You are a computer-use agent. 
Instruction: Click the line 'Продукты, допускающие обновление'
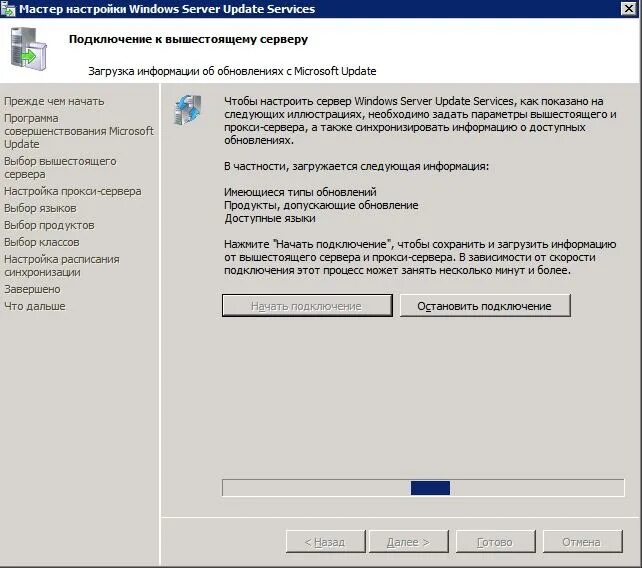point(321,205)
